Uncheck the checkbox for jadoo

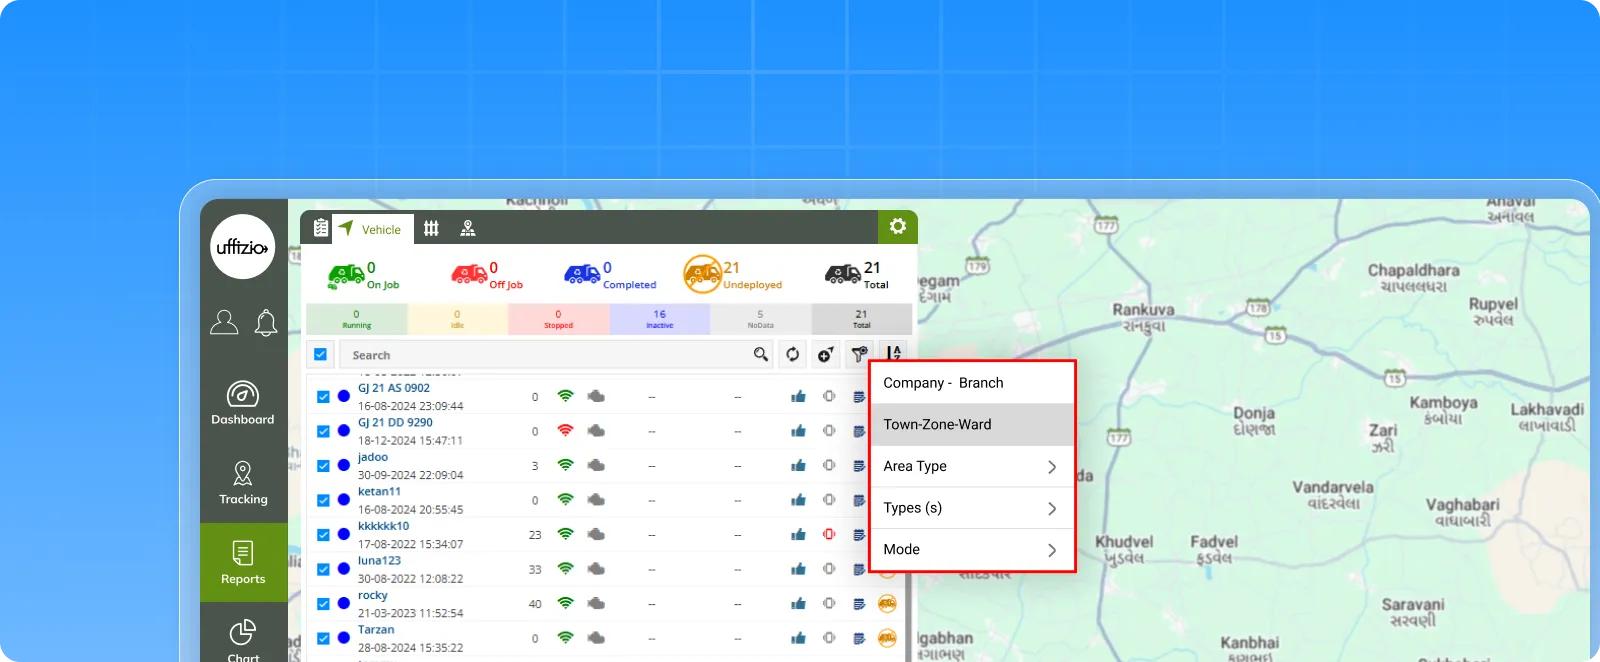point(323,466)
